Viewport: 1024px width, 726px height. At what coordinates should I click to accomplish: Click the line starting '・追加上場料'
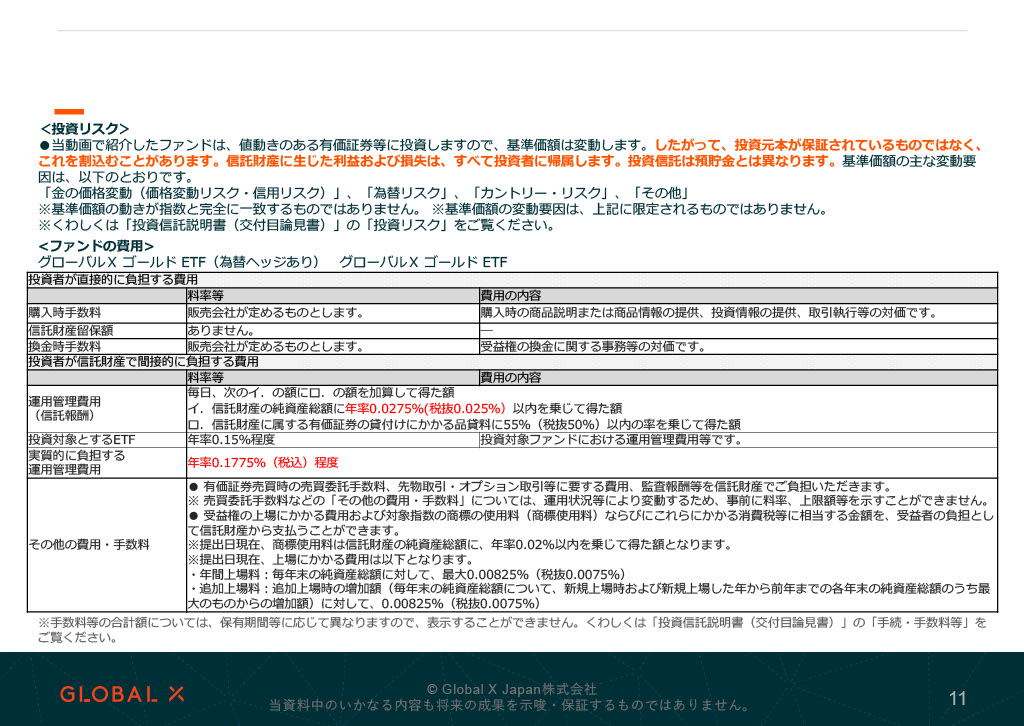click(589, 596)
